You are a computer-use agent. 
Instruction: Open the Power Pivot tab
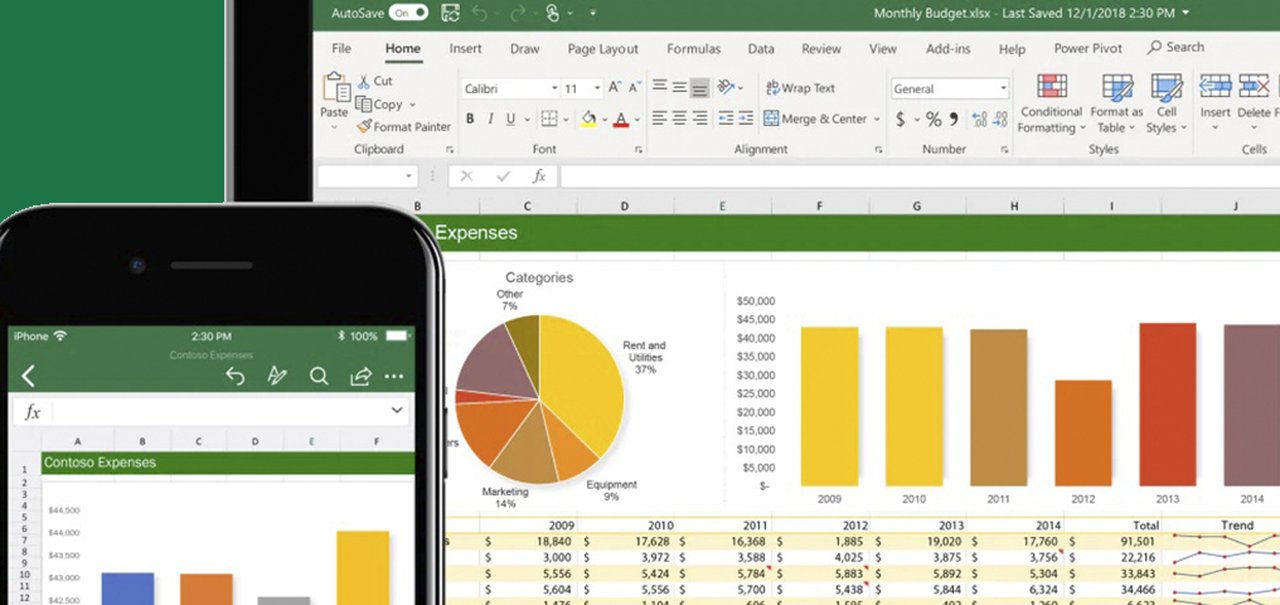coord(1088,48)
